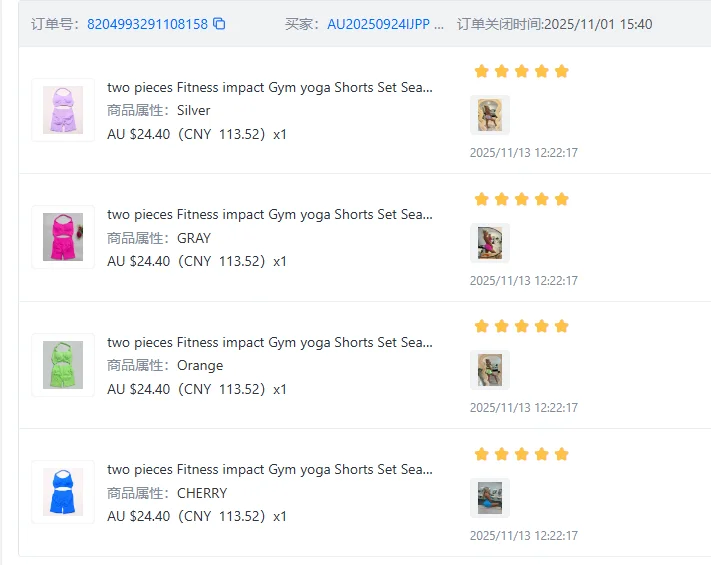The image size is (711, 565).
Task: Open the blue CHERRY set product thumbnail
Action: (x=63, y=492)
